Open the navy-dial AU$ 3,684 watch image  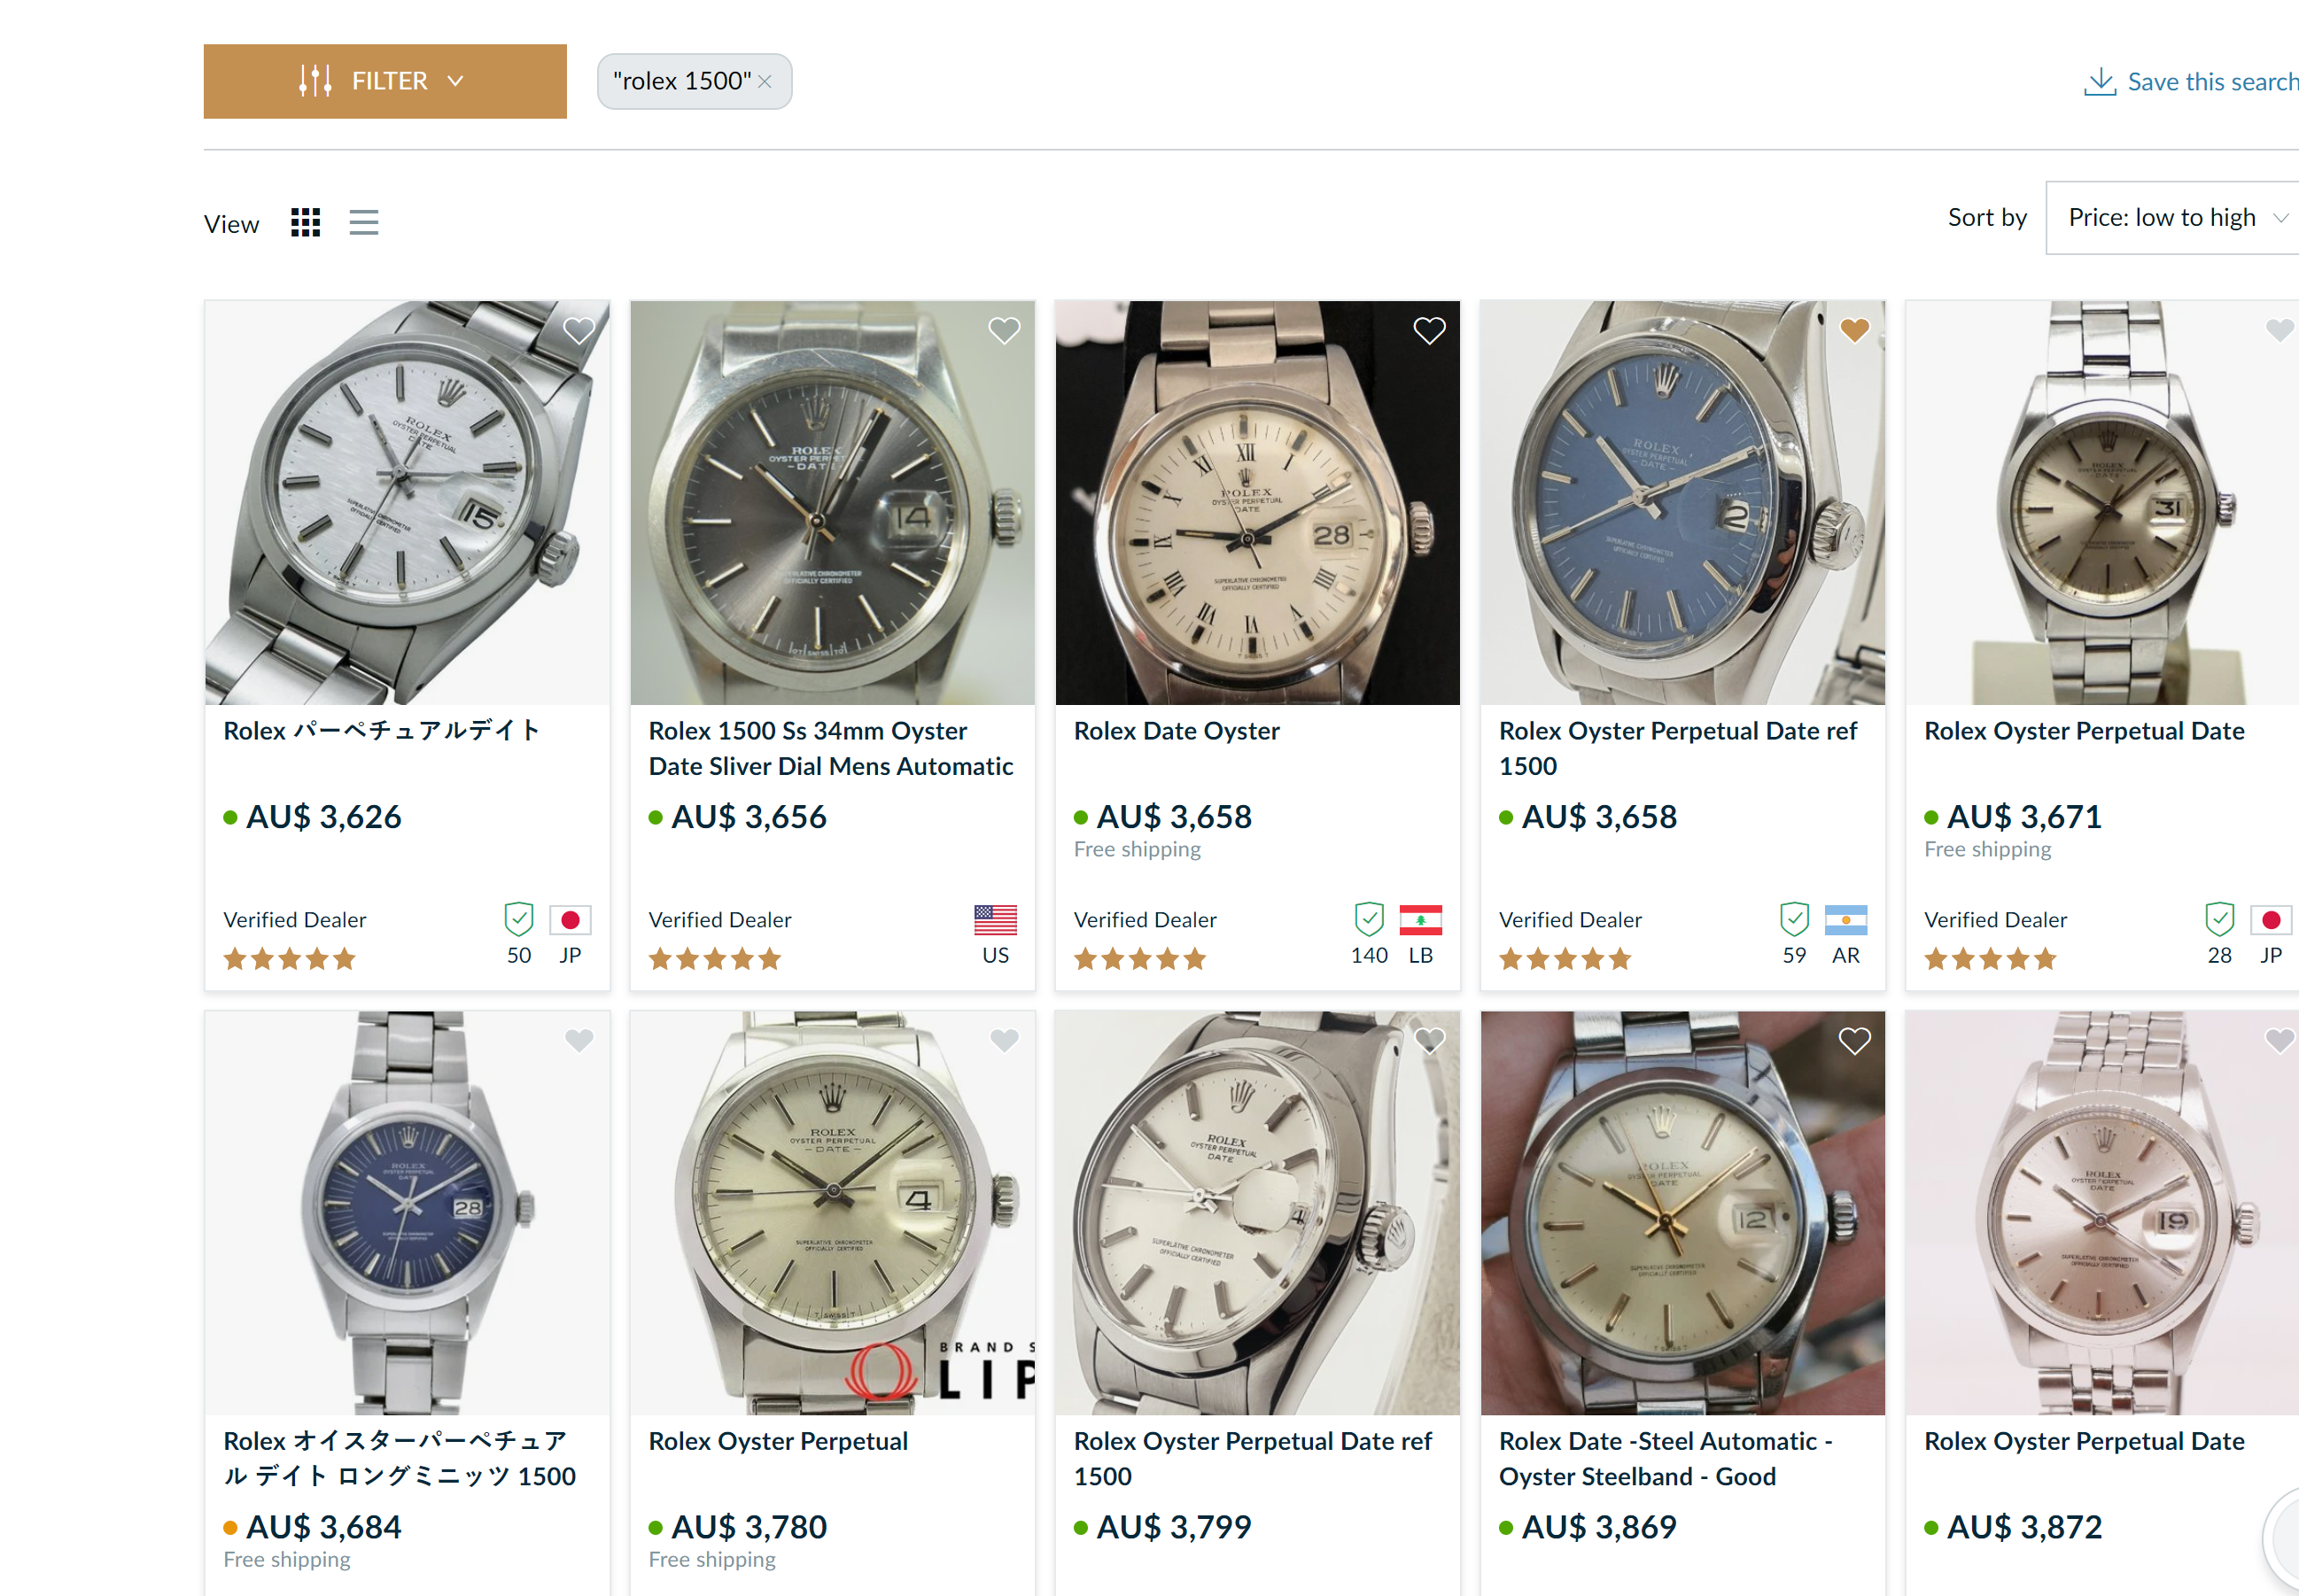pos(407,1212)
